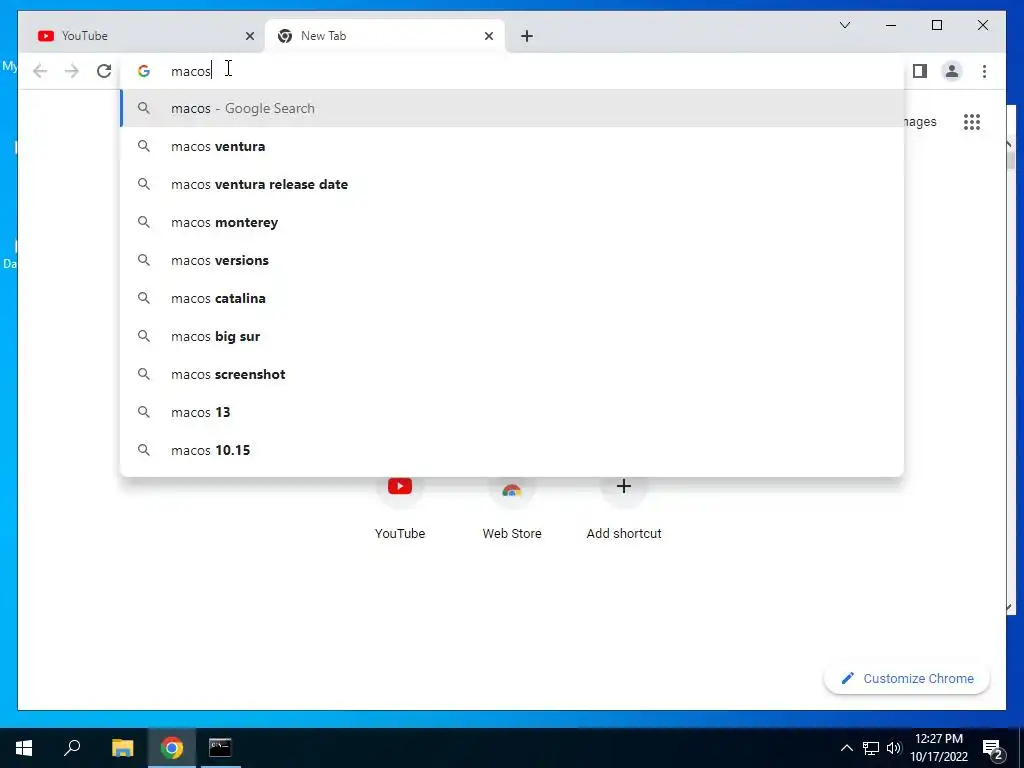Image resolution: width=1024 pixels, height=768 pixels.
Task: Open the Command Prompt taskbar icon
Action: pos(220,748)
